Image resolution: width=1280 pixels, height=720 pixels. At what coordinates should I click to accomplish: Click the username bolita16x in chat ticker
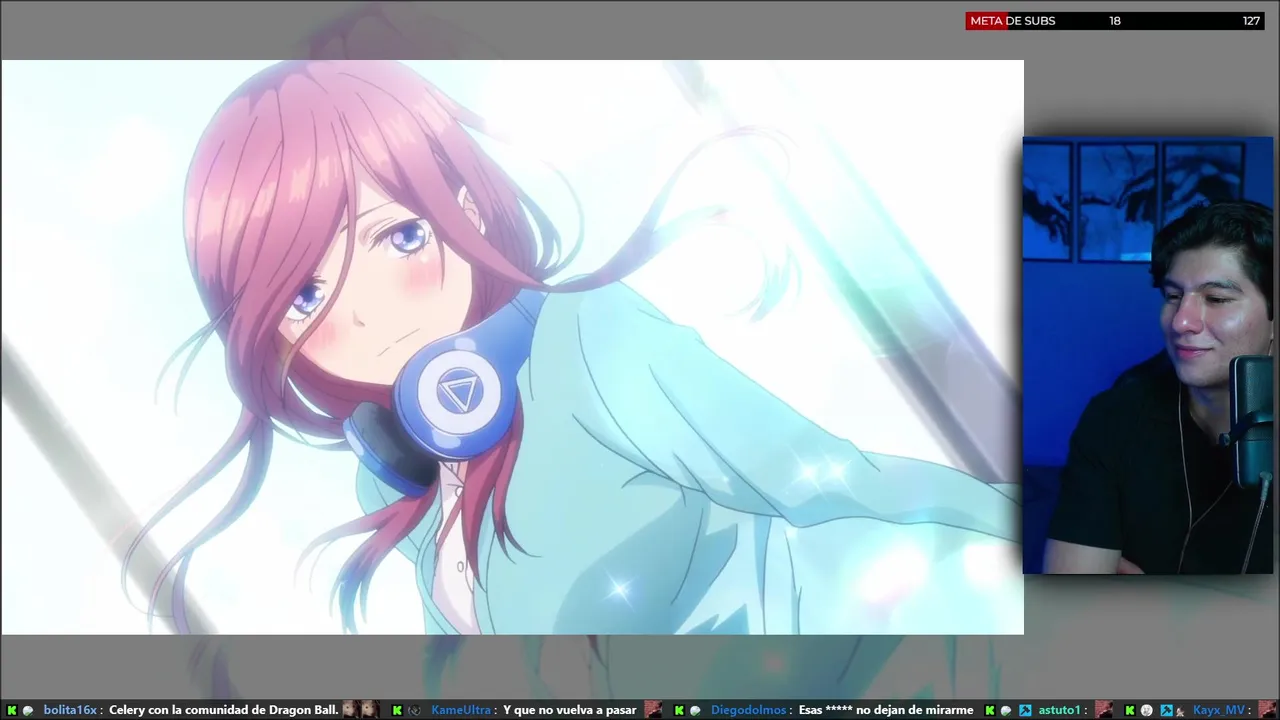coord(70,710)
